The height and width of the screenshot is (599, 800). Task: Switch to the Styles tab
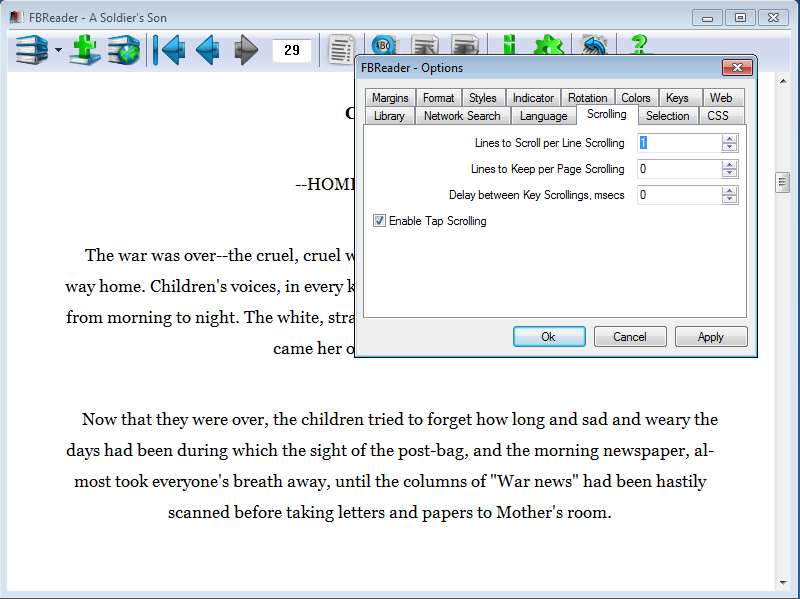click(x=483, y=97)
